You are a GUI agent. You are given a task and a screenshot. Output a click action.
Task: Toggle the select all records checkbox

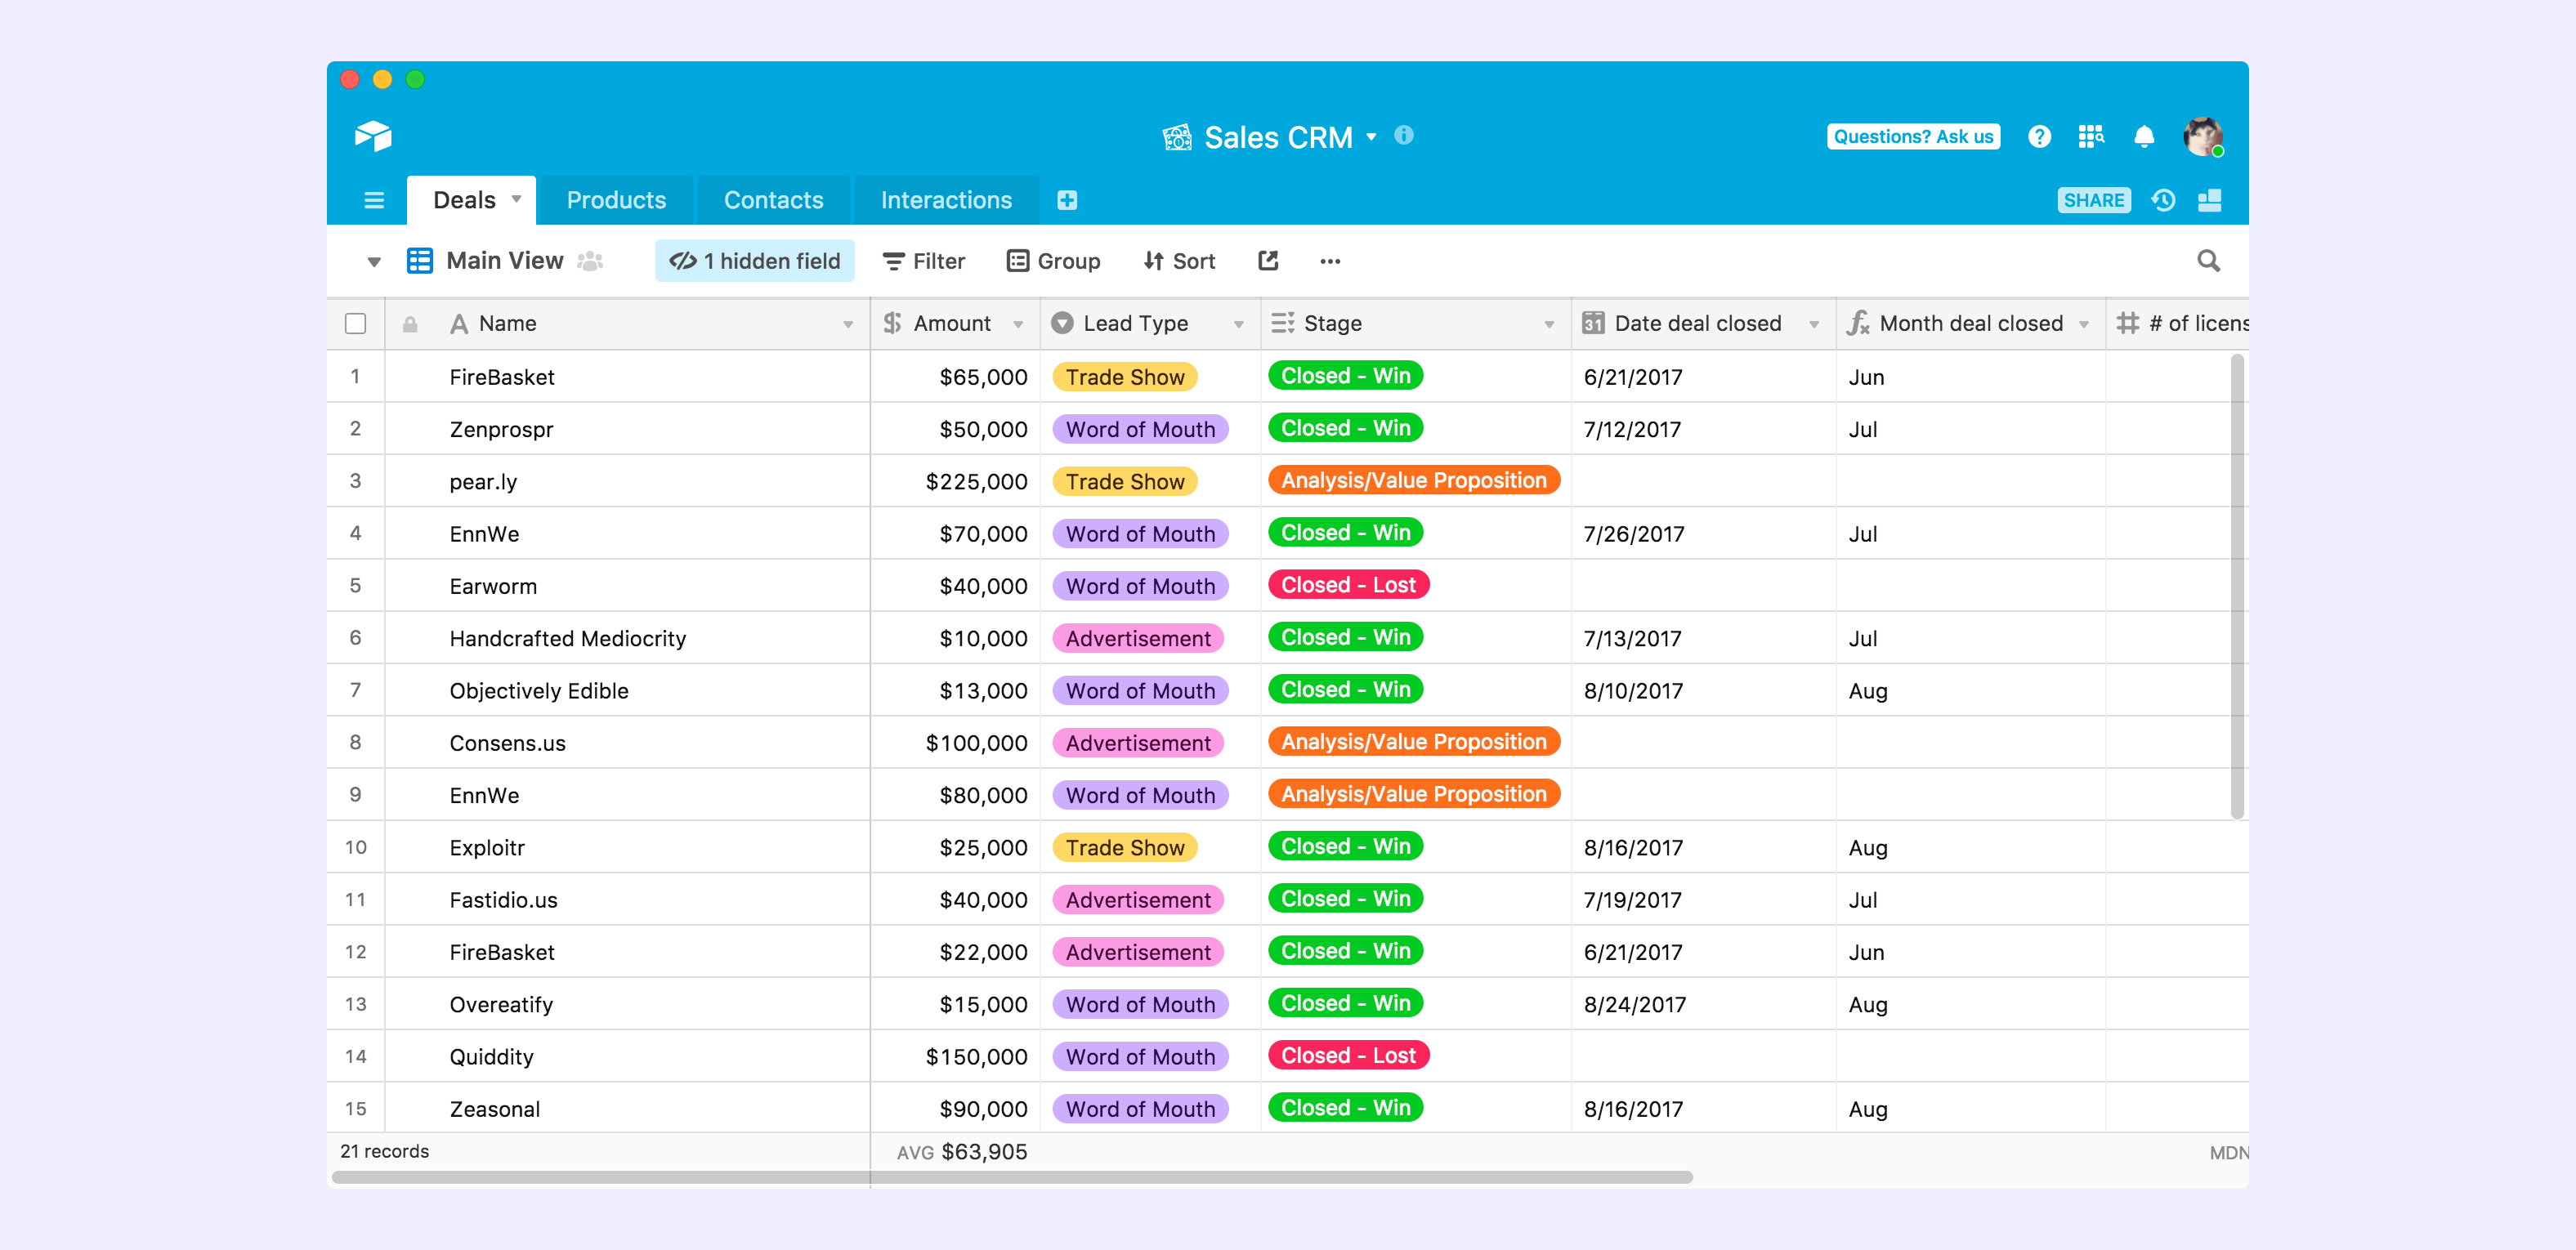[x=355, y=323]
